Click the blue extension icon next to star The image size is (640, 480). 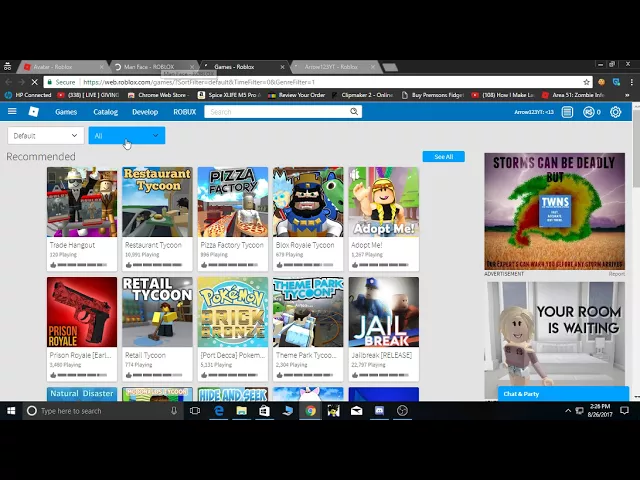pyautogui.click(x=616, y=82)
